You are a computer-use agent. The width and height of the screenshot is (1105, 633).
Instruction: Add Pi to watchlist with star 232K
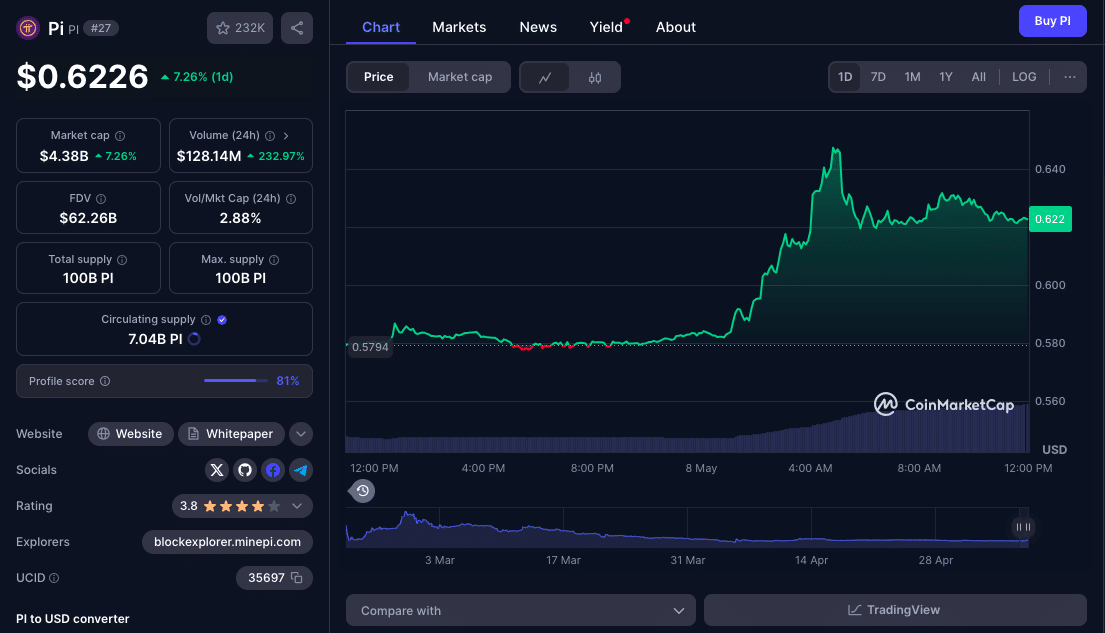tap(240, 28)
